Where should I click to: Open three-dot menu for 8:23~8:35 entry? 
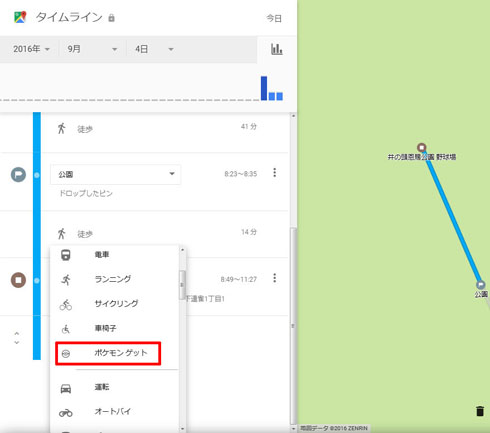point(275,173)
